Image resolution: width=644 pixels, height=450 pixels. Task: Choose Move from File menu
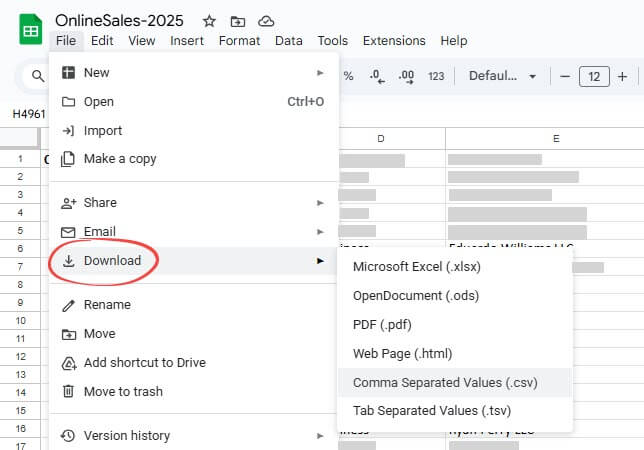point(193,333)
